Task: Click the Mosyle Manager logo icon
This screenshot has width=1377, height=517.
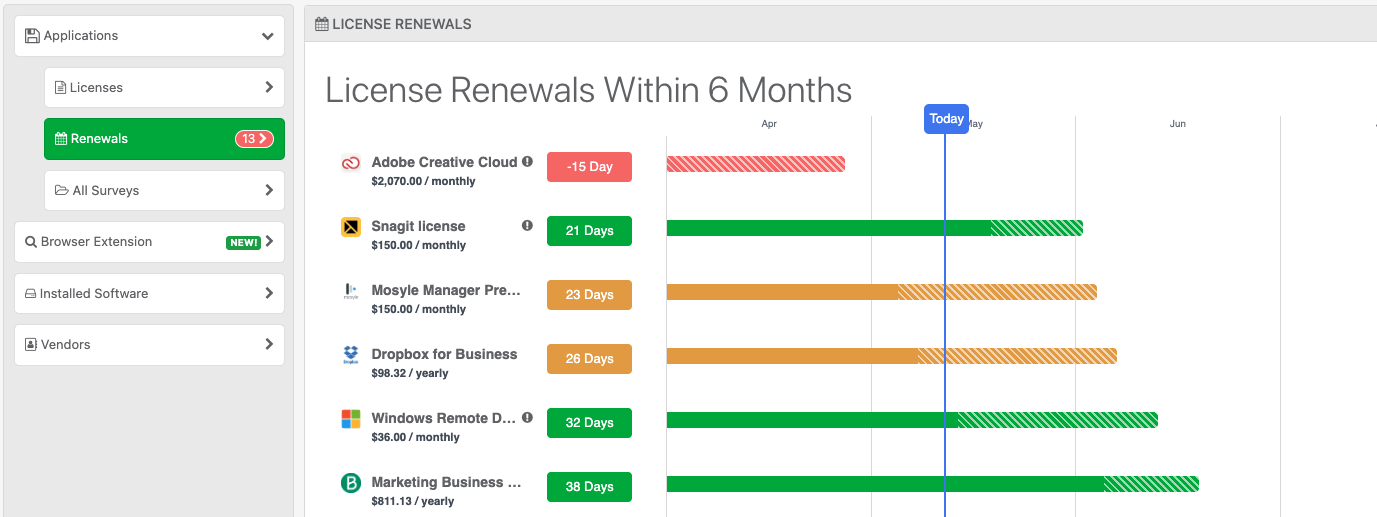Action: (x=351, y=291)
